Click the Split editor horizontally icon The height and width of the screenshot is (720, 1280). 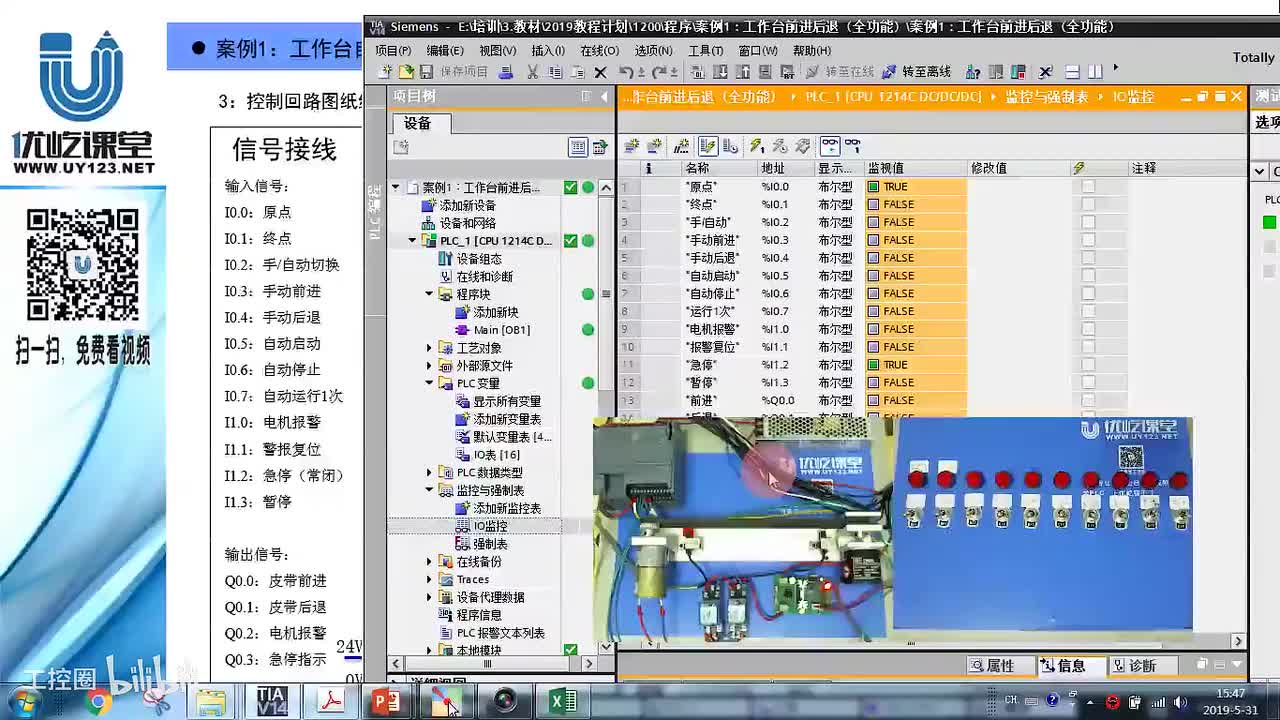(x=1072, y=72)
